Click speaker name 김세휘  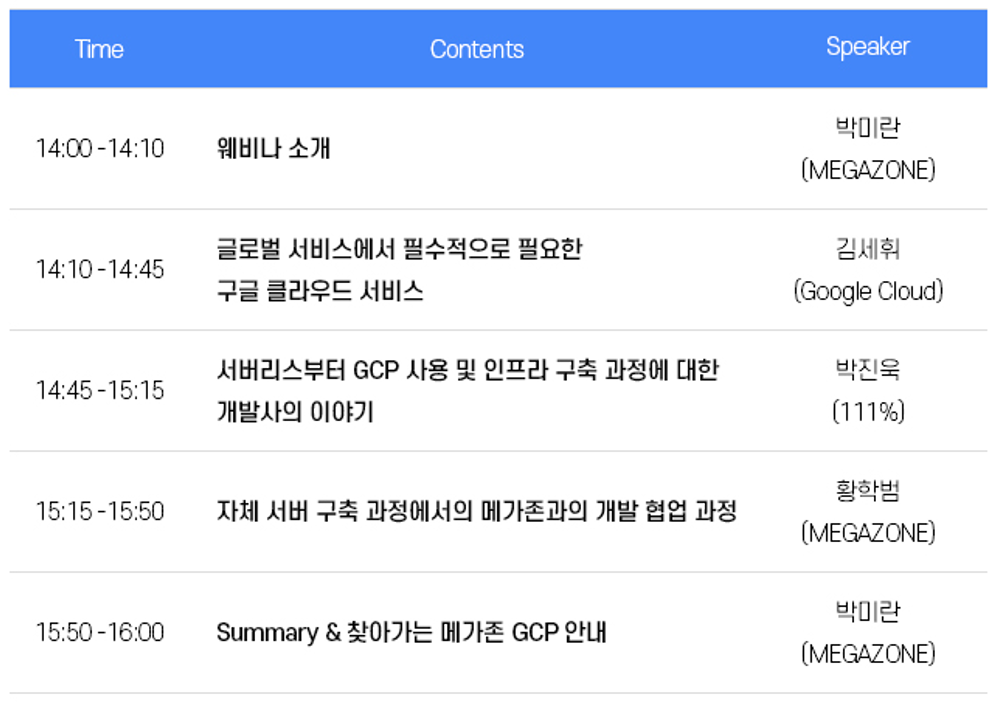pyautogui.click(x=868, y=249)
